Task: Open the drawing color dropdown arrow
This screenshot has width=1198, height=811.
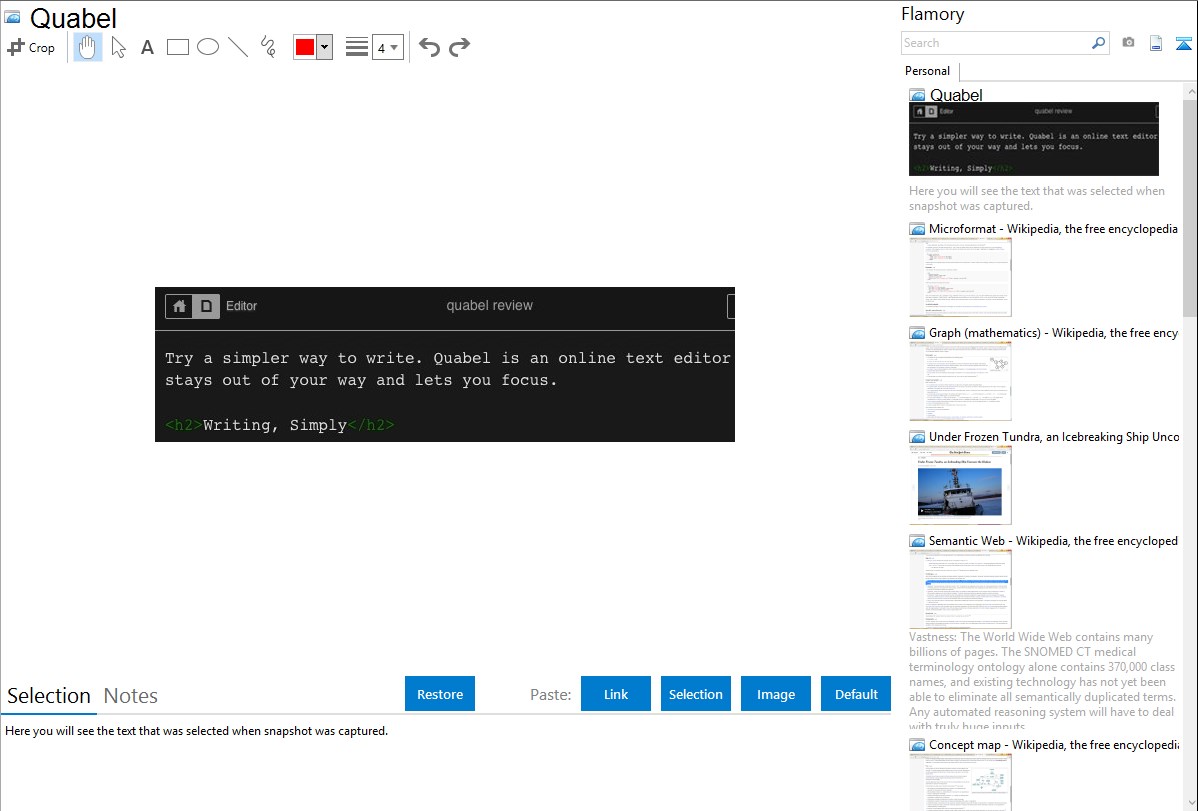Action: tap(324, 47)
